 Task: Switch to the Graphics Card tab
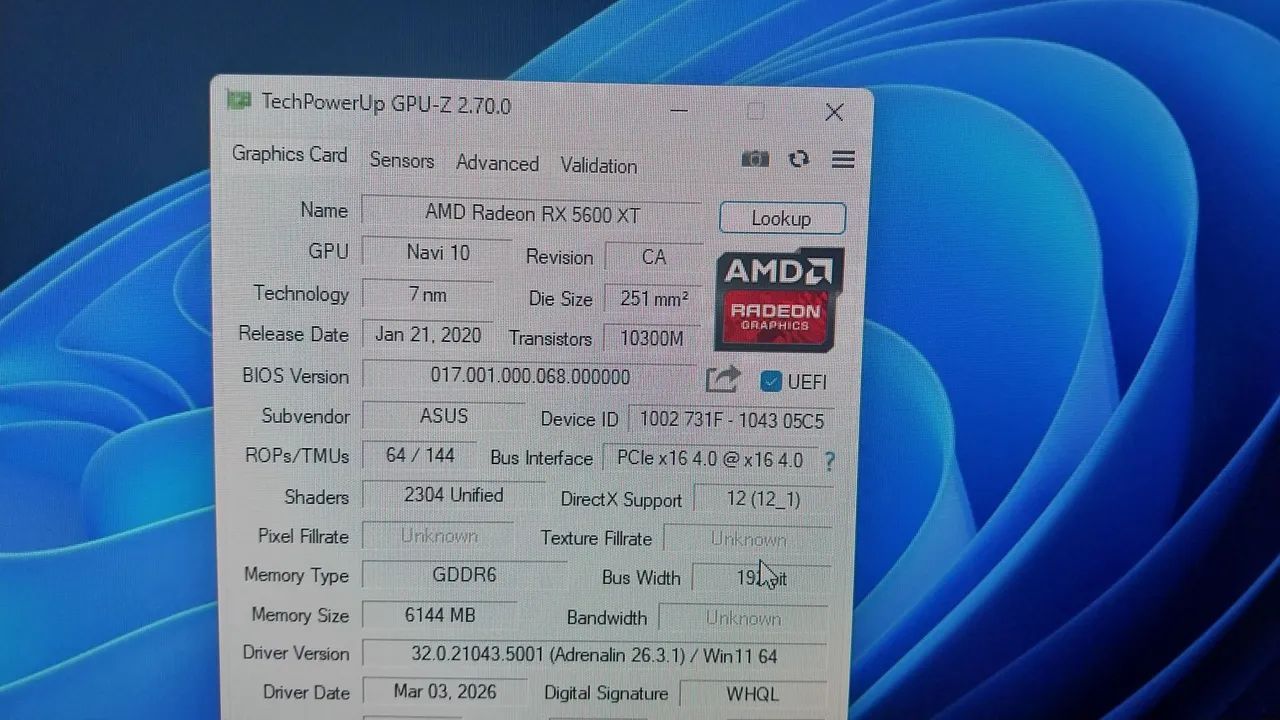pos(289,154)
